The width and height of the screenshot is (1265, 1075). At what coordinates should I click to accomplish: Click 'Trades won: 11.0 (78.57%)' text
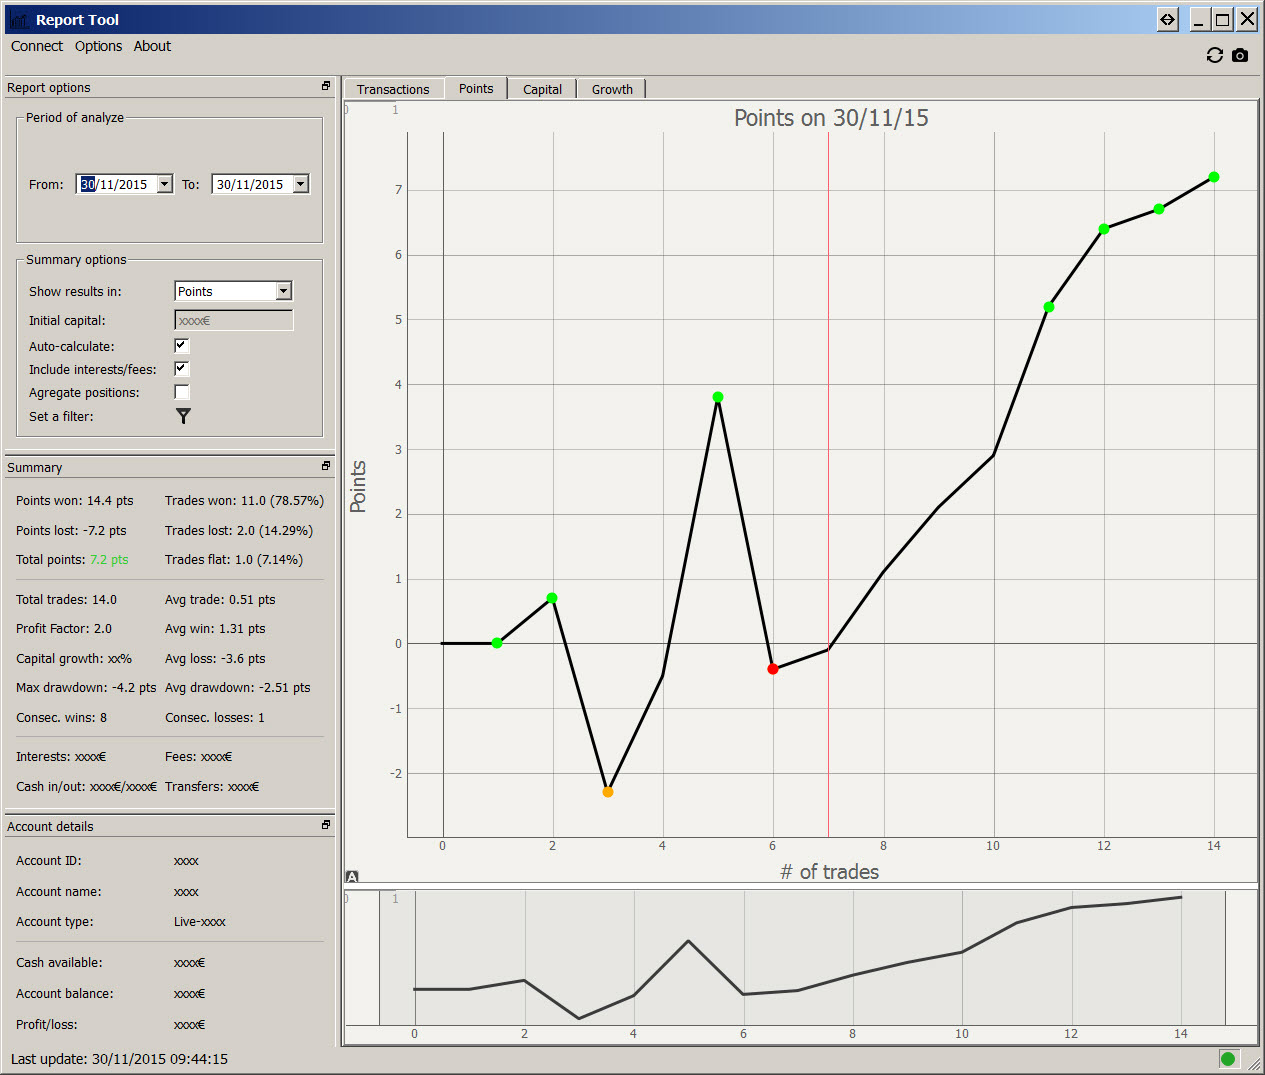(244, 501)
